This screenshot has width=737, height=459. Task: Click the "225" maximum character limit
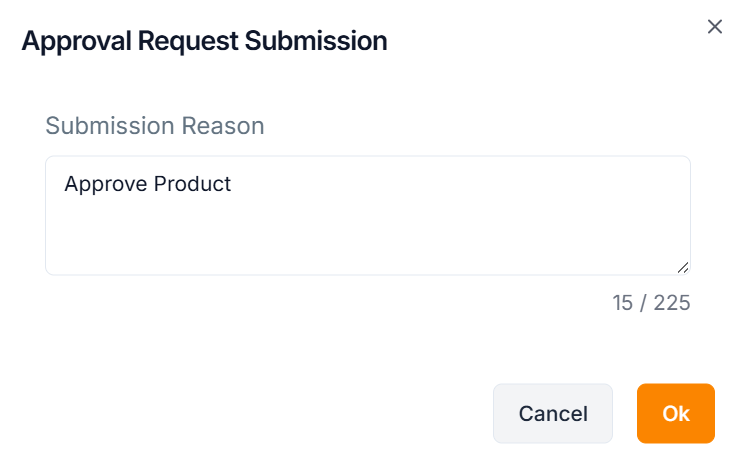(672, 302)
